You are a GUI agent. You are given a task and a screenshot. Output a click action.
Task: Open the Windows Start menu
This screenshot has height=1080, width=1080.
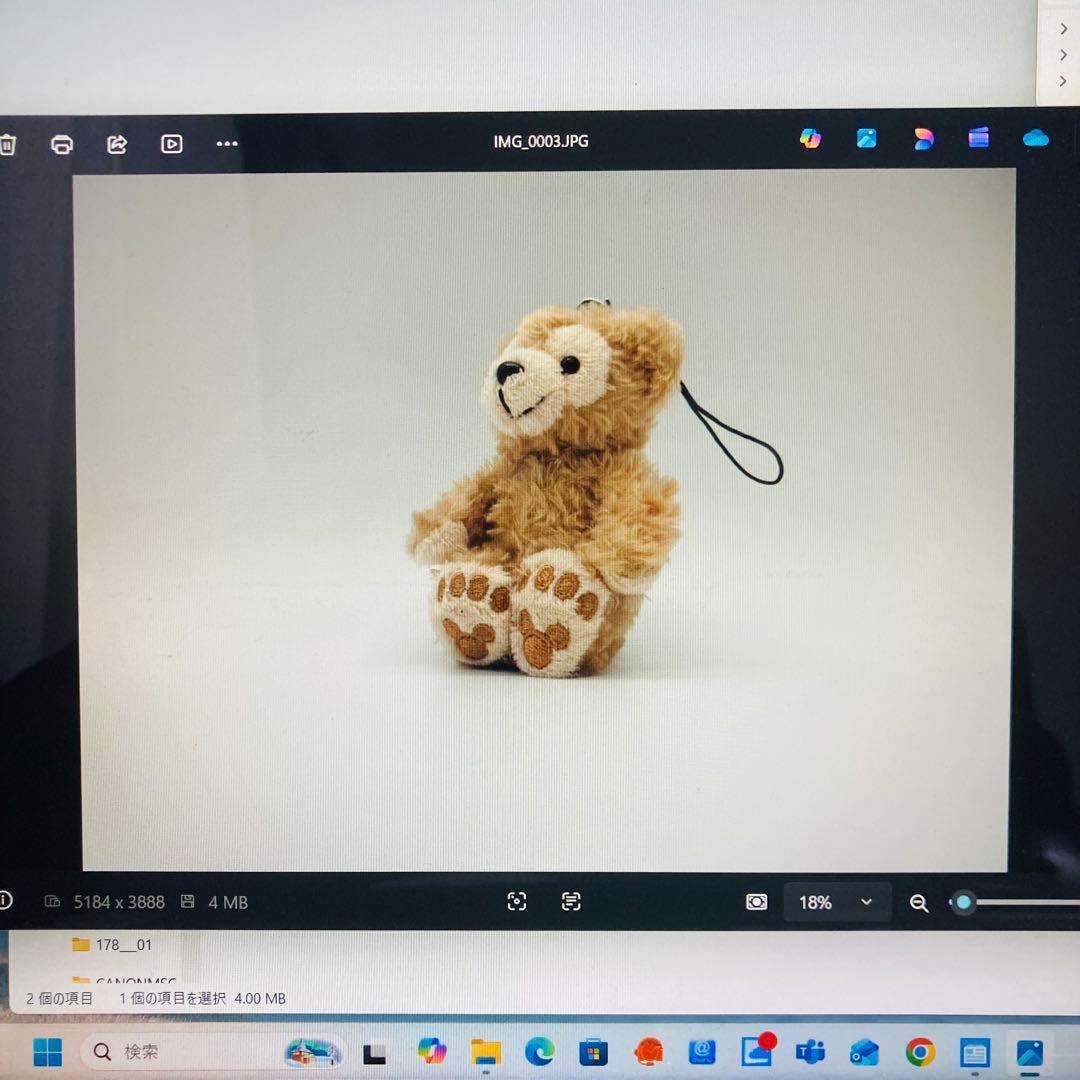click(47, 1051)
